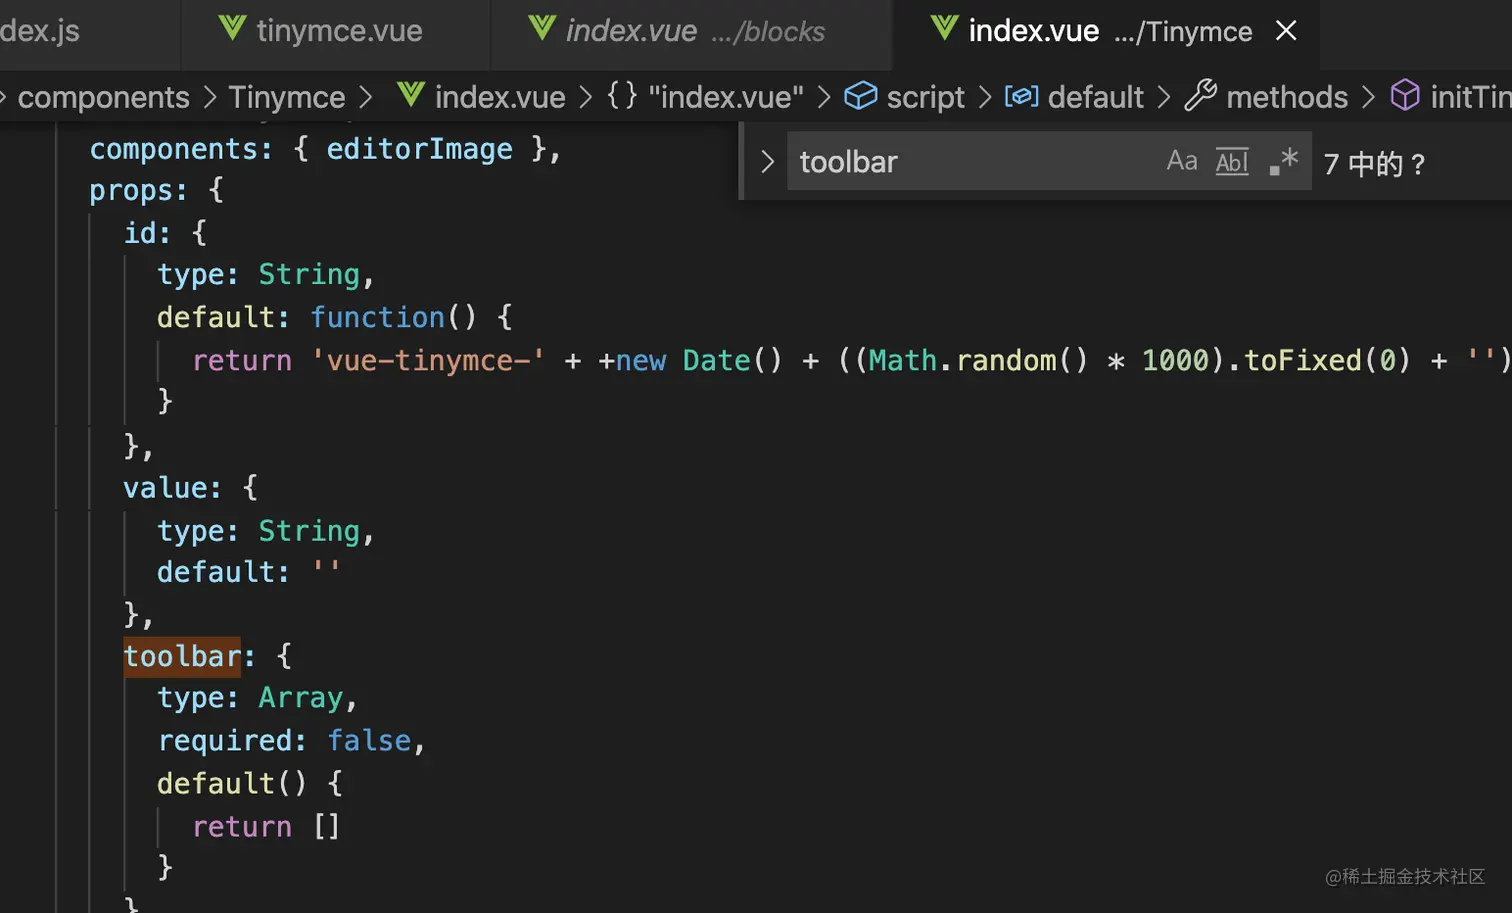Click the initTinymce cube breadcrumb icon

[x=1405, y=96]
